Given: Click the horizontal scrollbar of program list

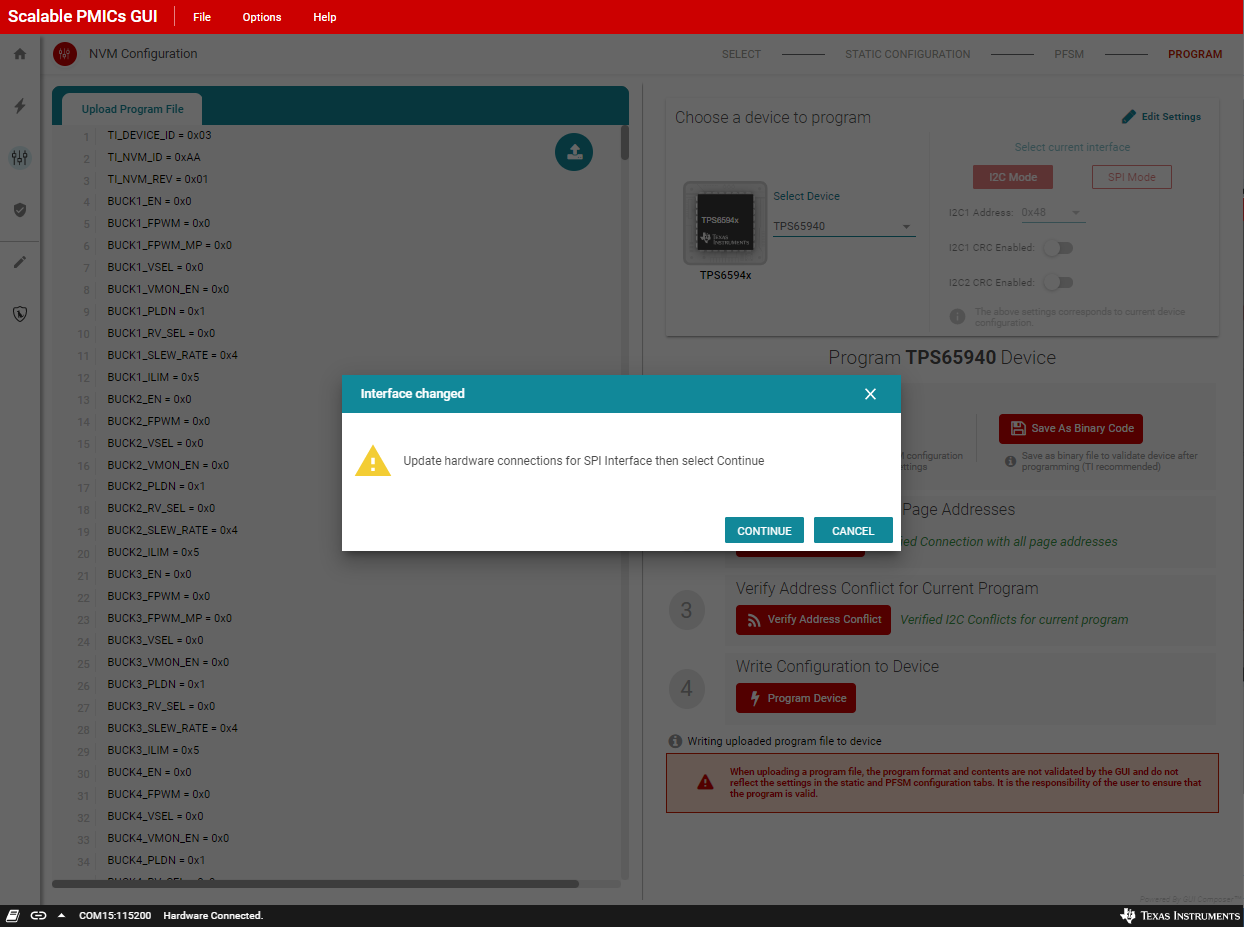Looking at the screenshot, I should 315,884.
